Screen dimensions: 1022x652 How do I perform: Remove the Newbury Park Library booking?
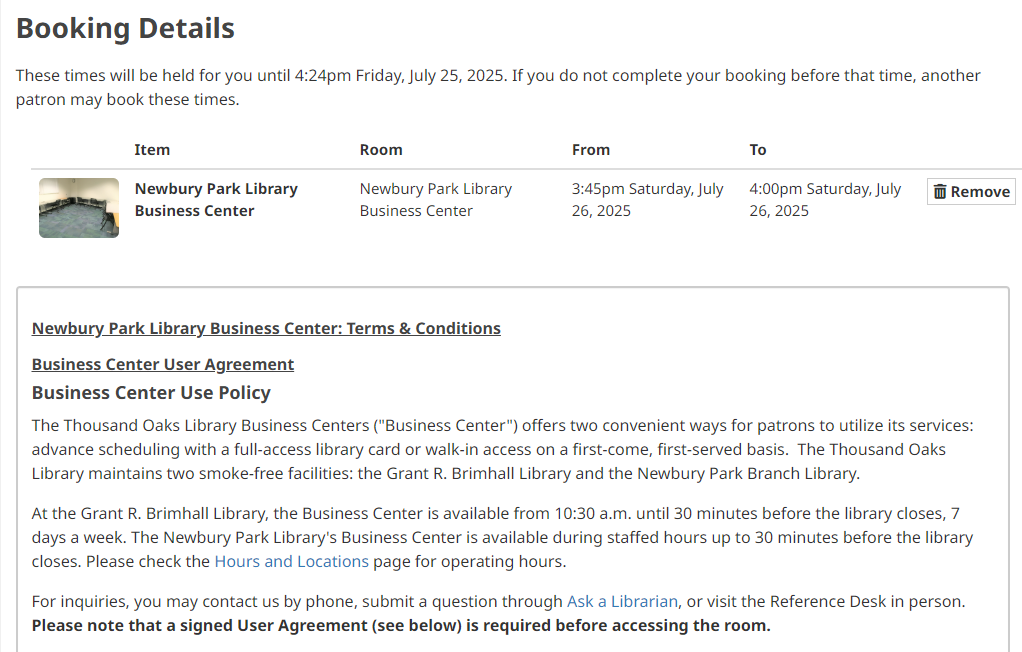971,192
